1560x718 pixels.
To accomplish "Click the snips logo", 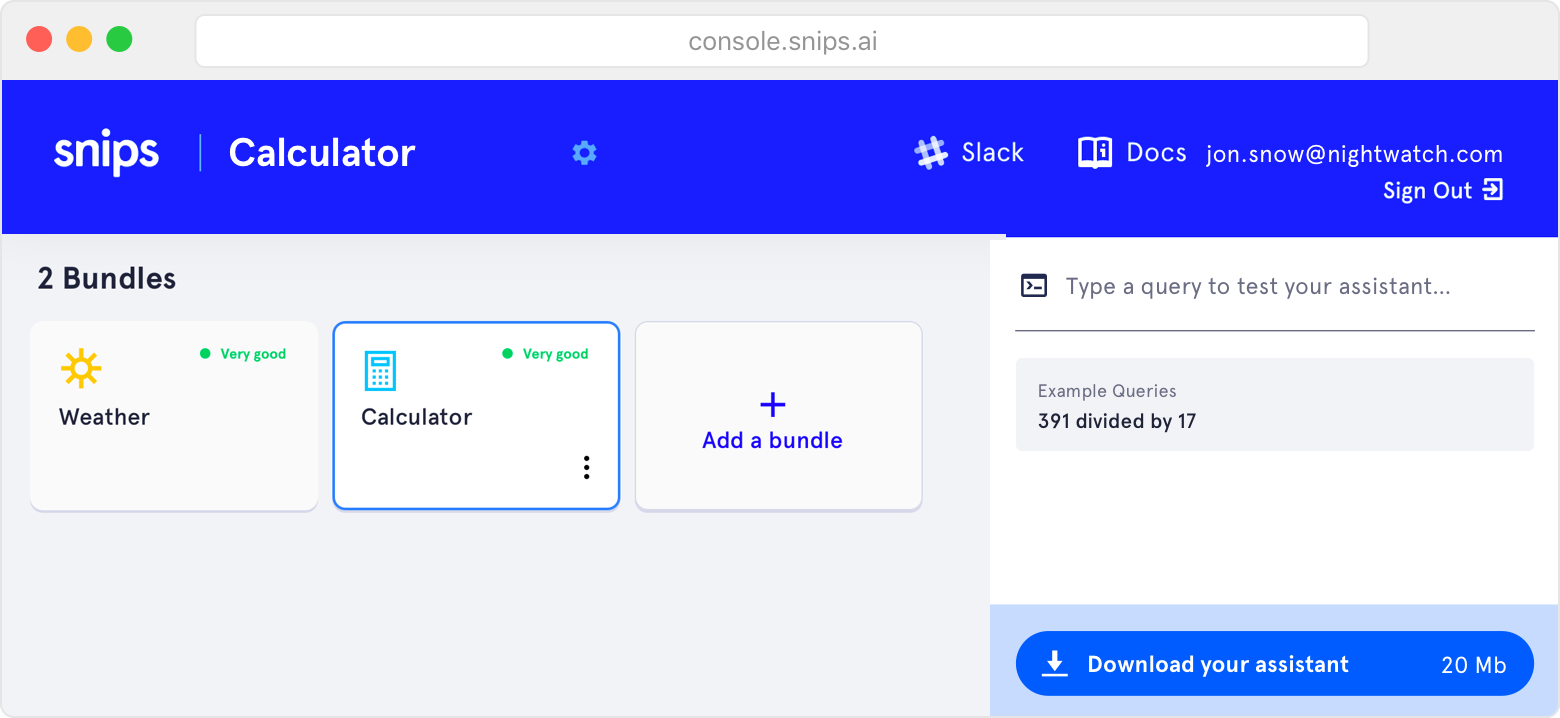I will 106,153.
